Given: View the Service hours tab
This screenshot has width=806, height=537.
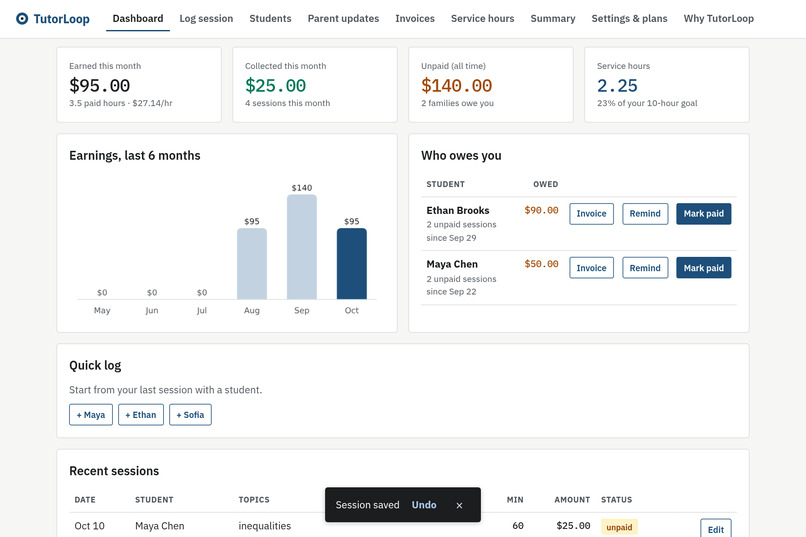Looking at the screenshot, I should (483, 18).
